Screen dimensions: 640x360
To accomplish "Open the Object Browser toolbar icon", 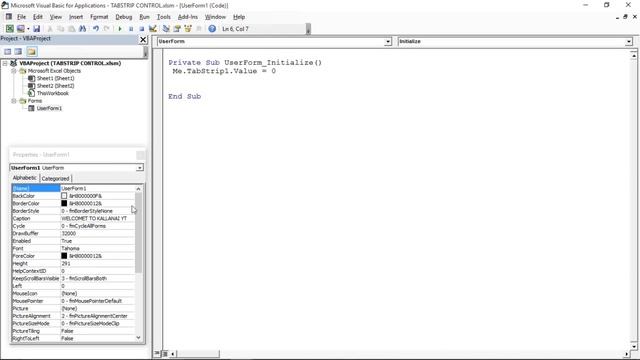I will point(188,29).
